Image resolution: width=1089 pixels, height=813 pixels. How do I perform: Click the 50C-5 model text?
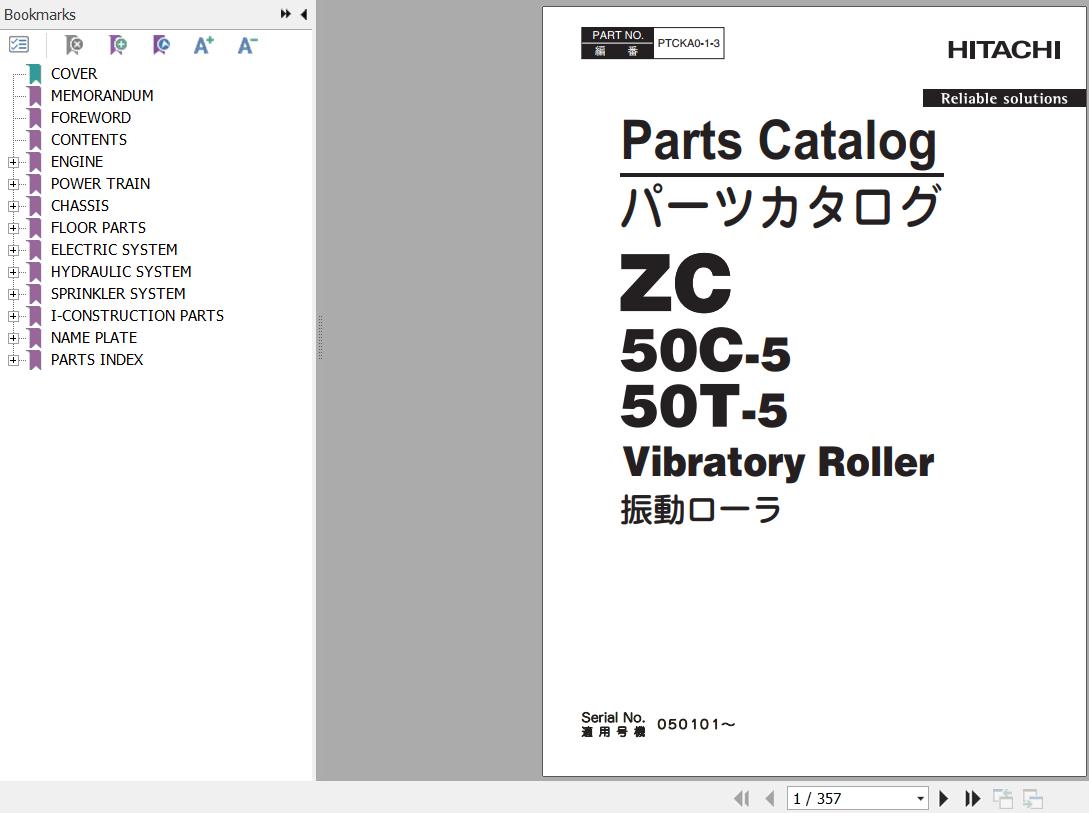click(705, 350)
